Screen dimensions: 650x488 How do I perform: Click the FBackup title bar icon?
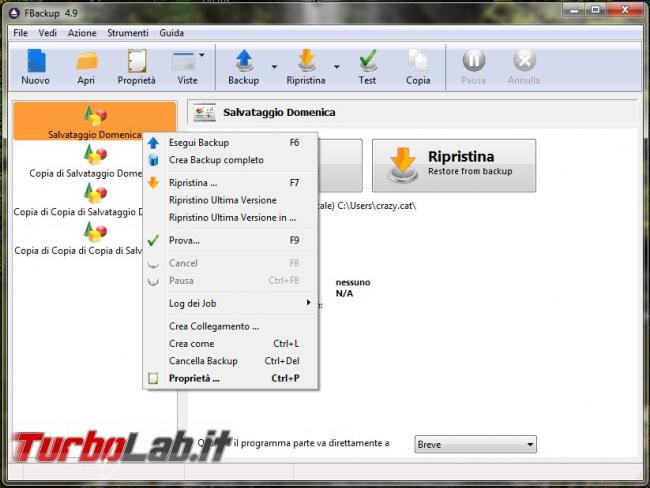[14, 13]
